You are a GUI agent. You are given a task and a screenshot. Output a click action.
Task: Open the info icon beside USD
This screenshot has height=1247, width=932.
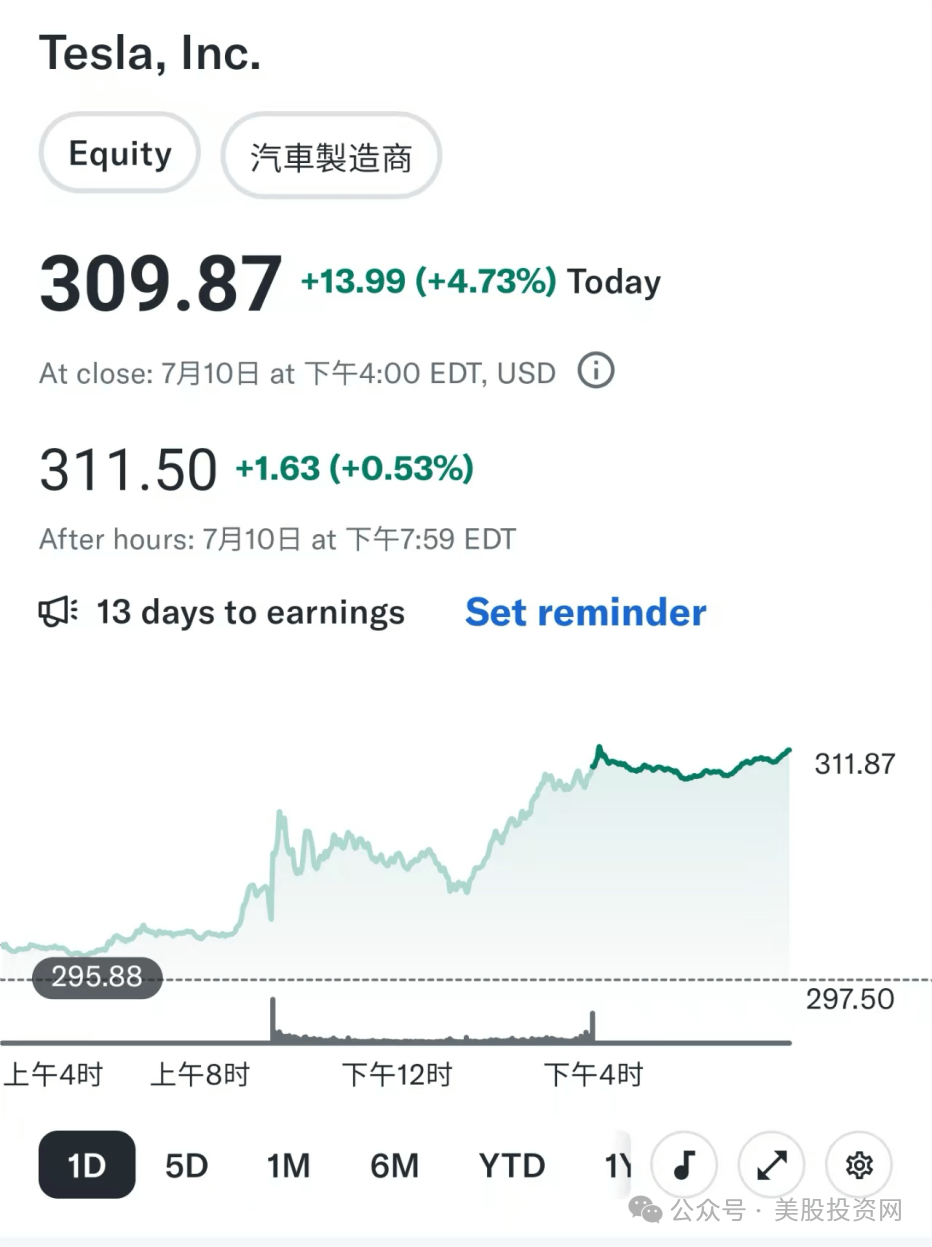point(596,371)
